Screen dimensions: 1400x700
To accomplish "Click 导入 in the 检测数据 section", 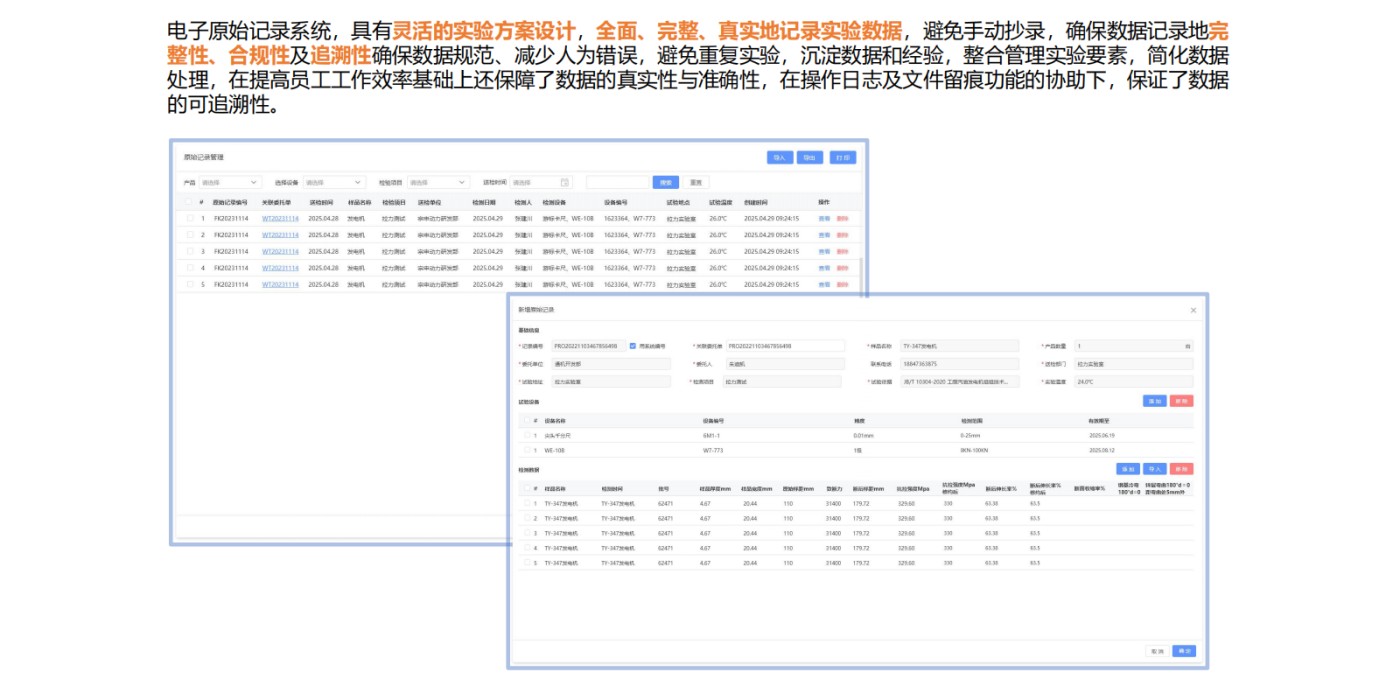I will (x=1154, y=467).
